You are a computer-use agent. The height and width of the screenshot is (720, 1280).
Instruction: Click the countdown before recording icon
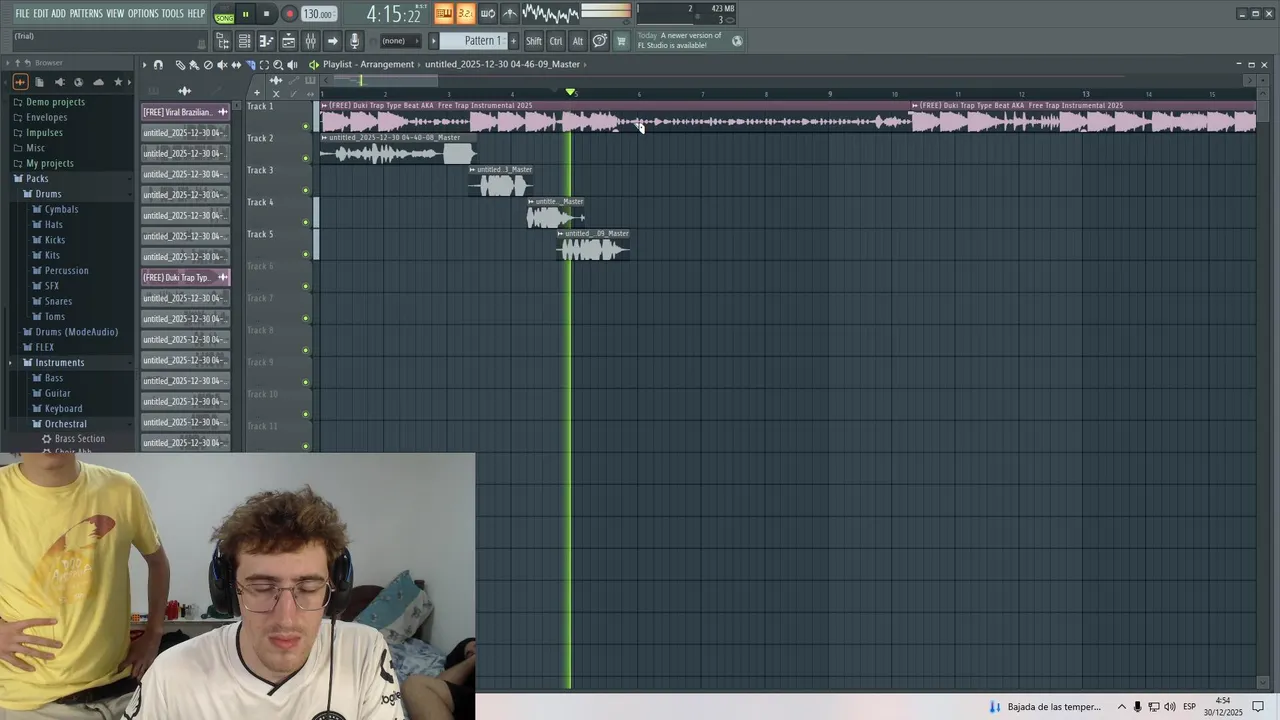tap(465, 13)
